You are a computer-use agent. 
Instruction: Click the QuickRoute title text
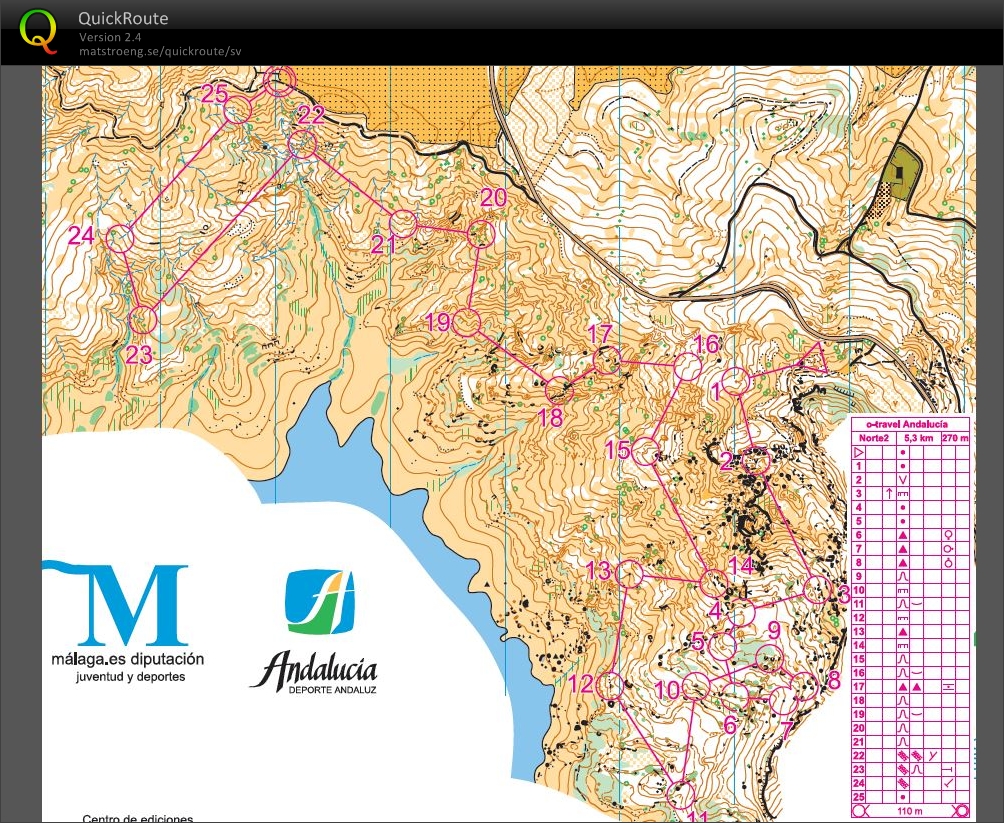123,18
